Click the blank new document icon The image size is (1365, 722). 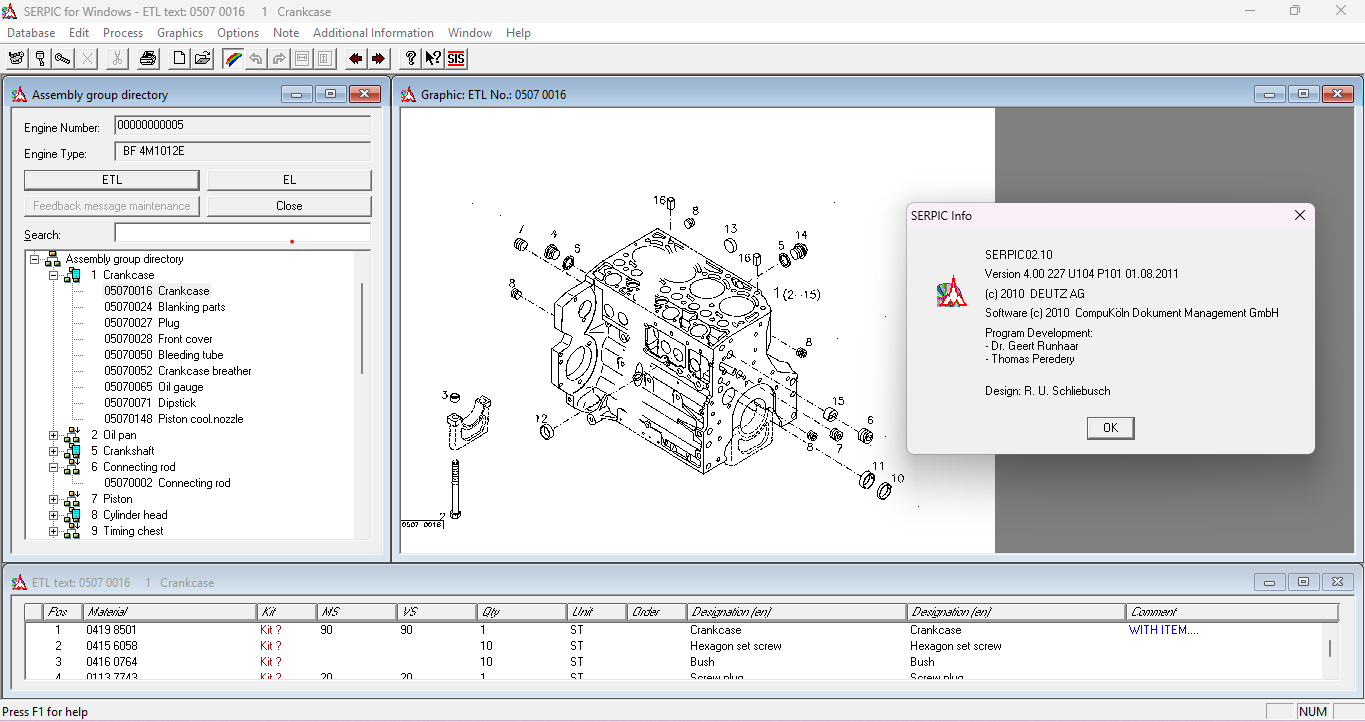click(x=179, y=58)
